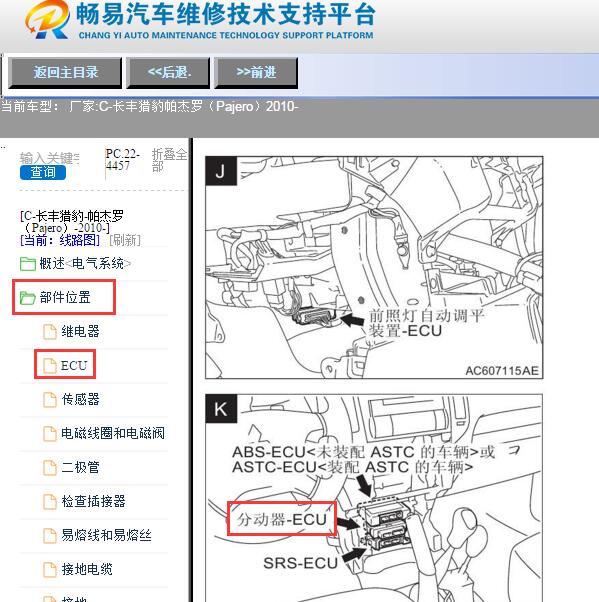Click open-folder icon beside 部件位置
Viewport: 599px width, 602px height.
pos(28,298)
